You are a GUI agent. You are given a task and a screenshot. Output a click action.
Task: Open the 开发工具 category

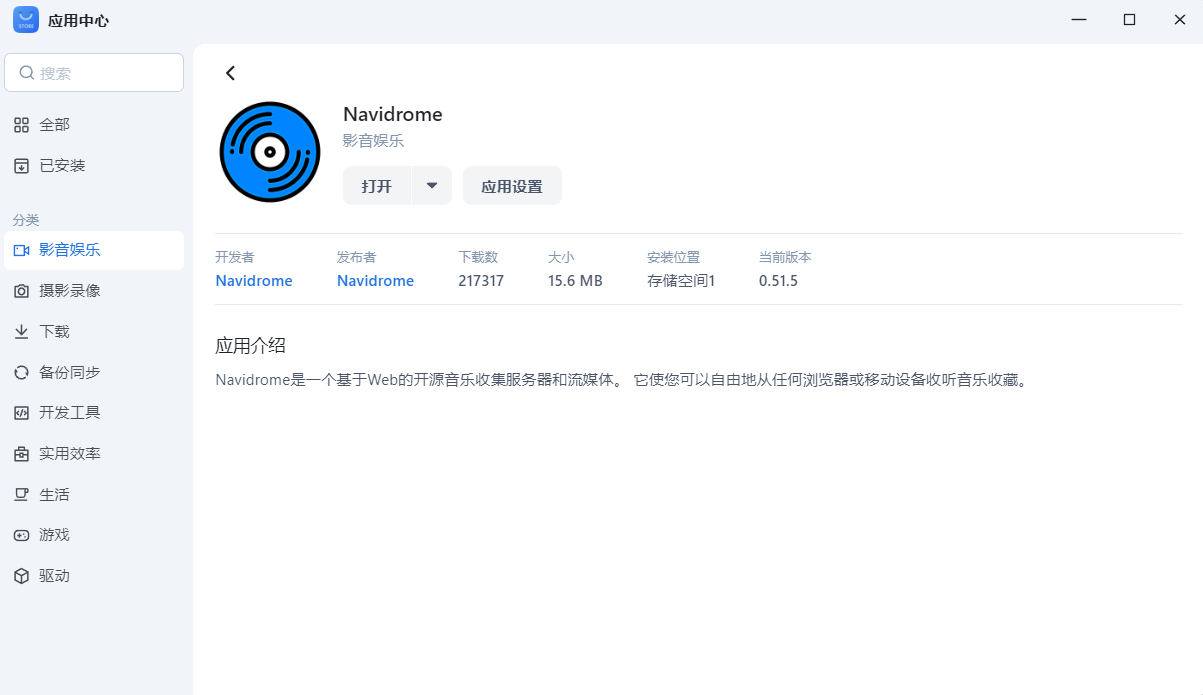94,413
